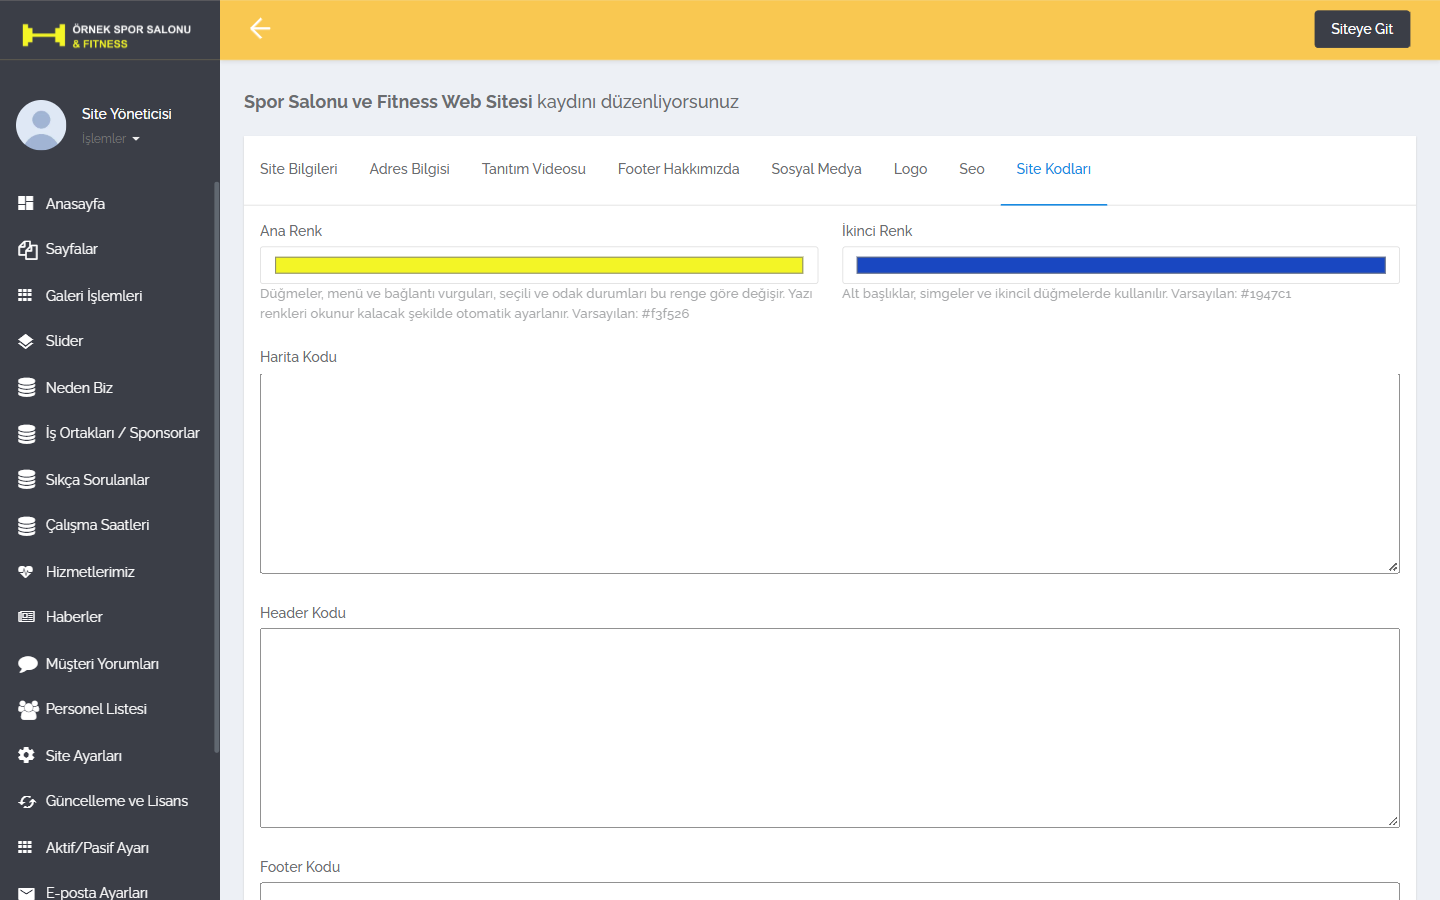The height and width of the screenshot is (900, 1440).
Task: Open the blue İkinci Renk color picker
Action: coord(1121,265)
